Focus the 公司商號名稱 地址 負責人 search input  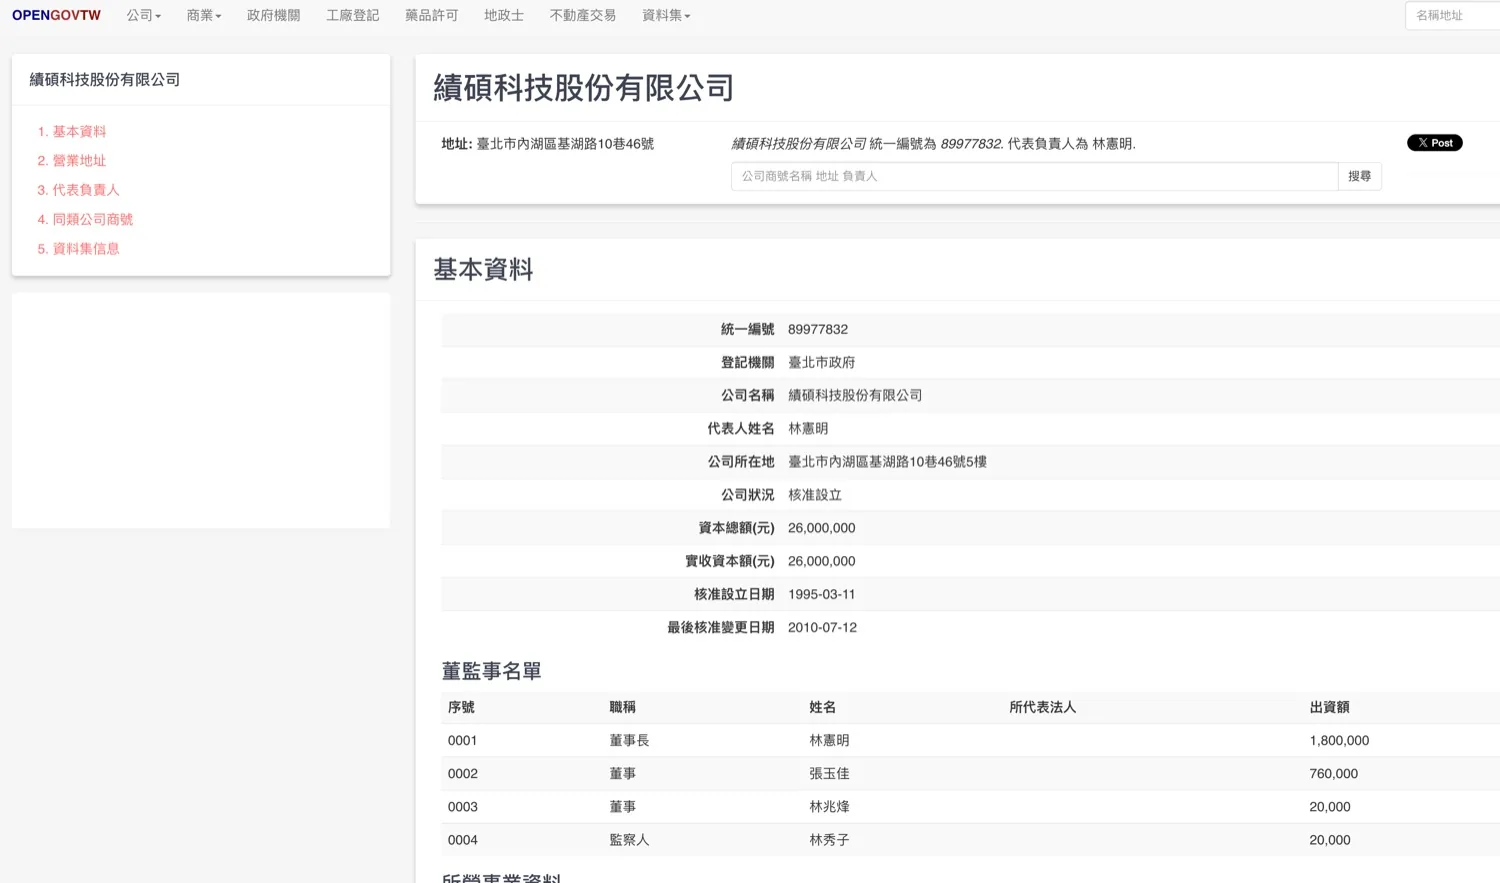(x=1034, y=176)
